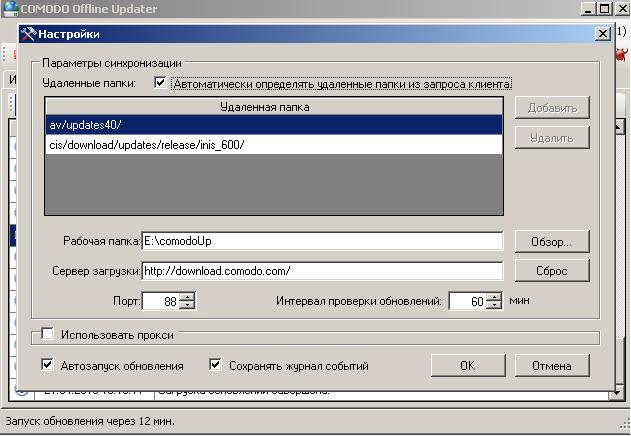Click the Удаленная папка column header
Screen dimensions: 631x436
tap(274, 107)
